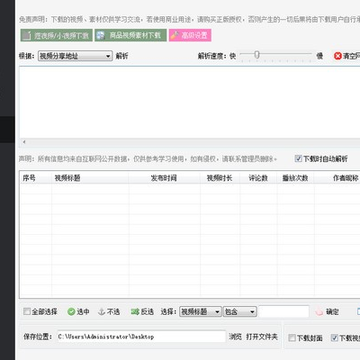Toggle the 下载封面 checkbox
The width and height of the screenshot is (360, 360).
click(x=292, y=338)
